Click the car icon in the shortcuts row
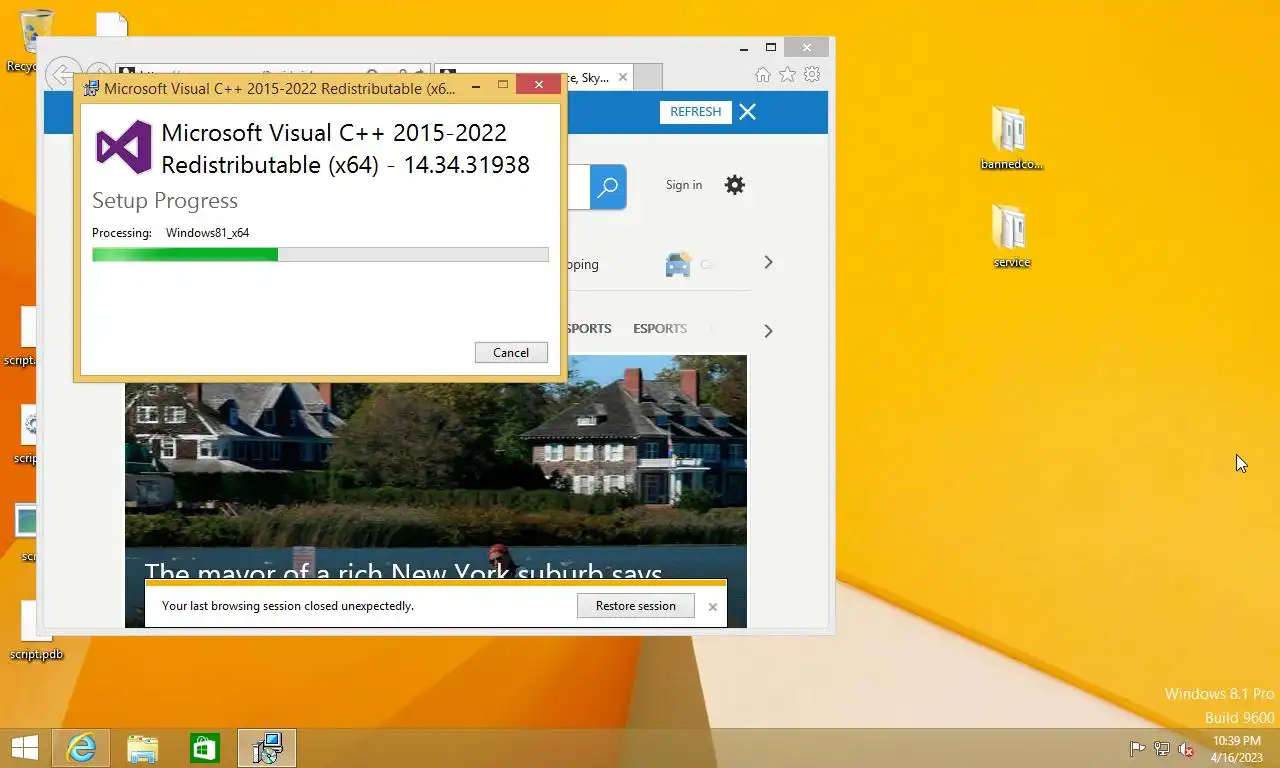The height and width of the screenshot is (768, 1280). coord(678,264)
